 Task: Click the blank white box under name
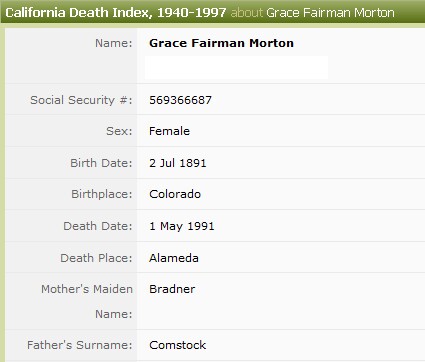tap(236, 67)
